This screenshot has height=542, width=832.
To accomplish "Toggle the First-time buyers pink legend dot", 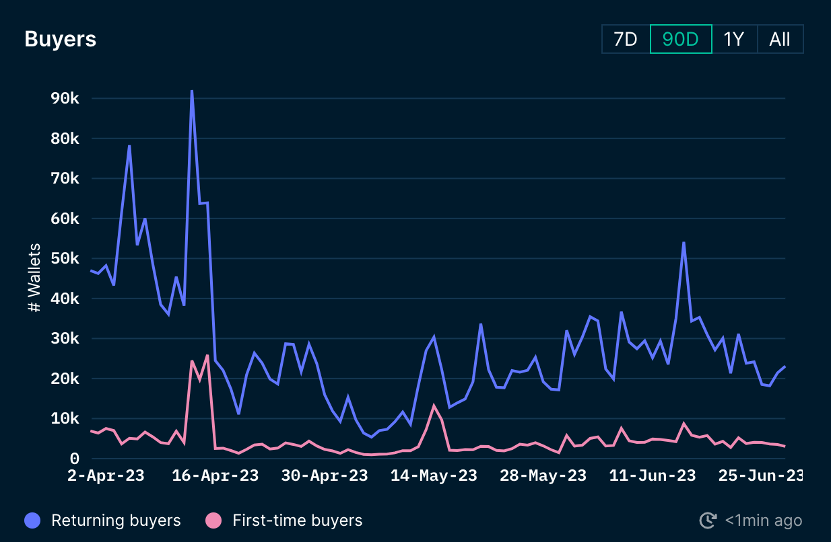I will click(213, 521).
